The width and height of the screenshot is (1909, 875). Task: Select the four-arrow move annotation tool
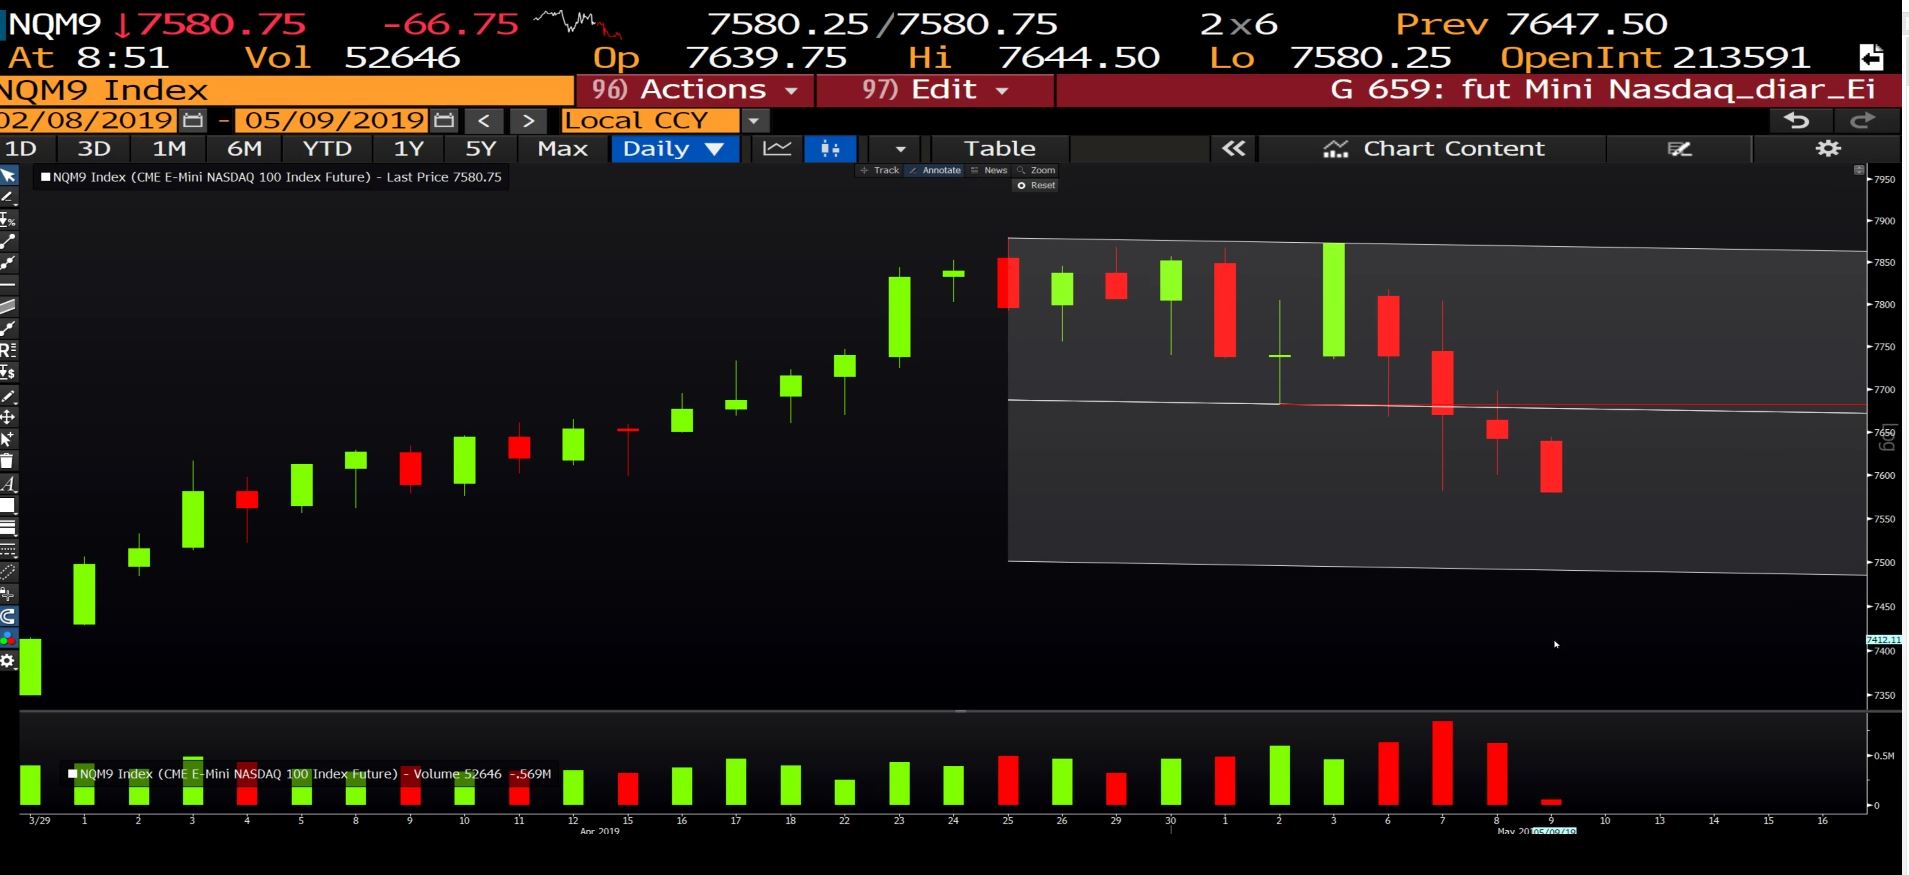point(8,417)
